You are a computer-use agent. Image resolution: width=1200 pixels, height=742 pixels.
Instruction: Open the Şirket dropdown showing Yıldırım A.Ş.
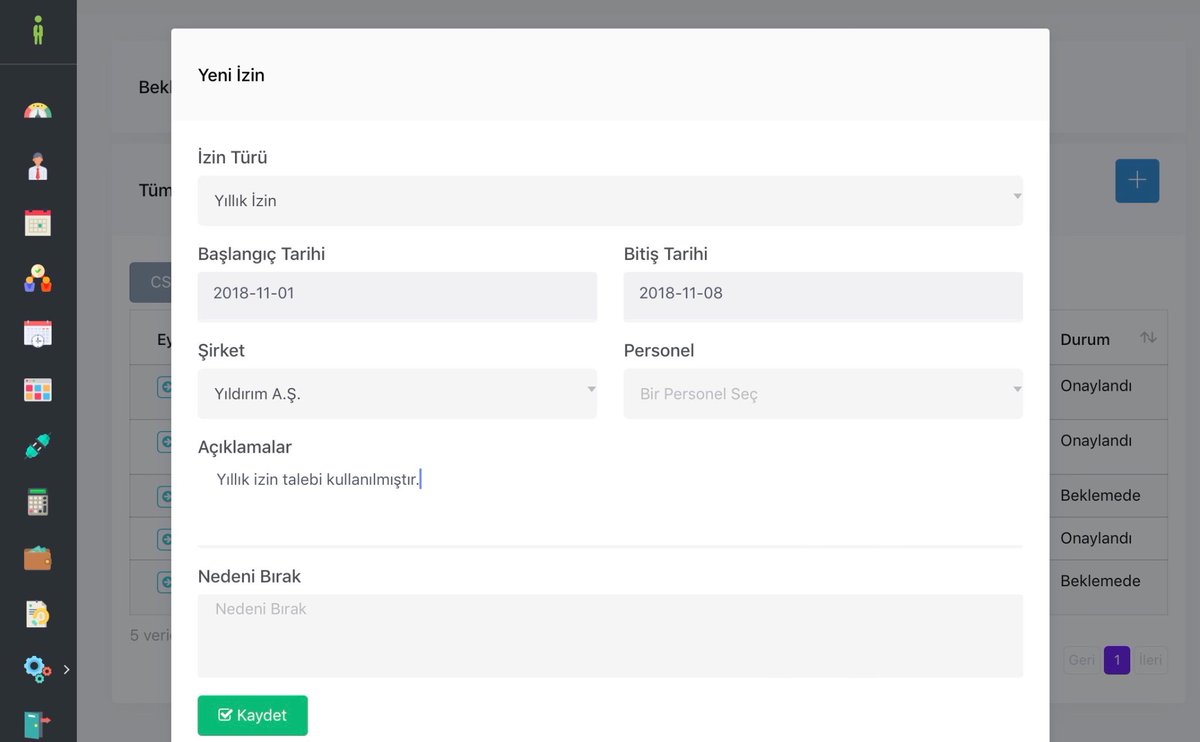(397, 394)
